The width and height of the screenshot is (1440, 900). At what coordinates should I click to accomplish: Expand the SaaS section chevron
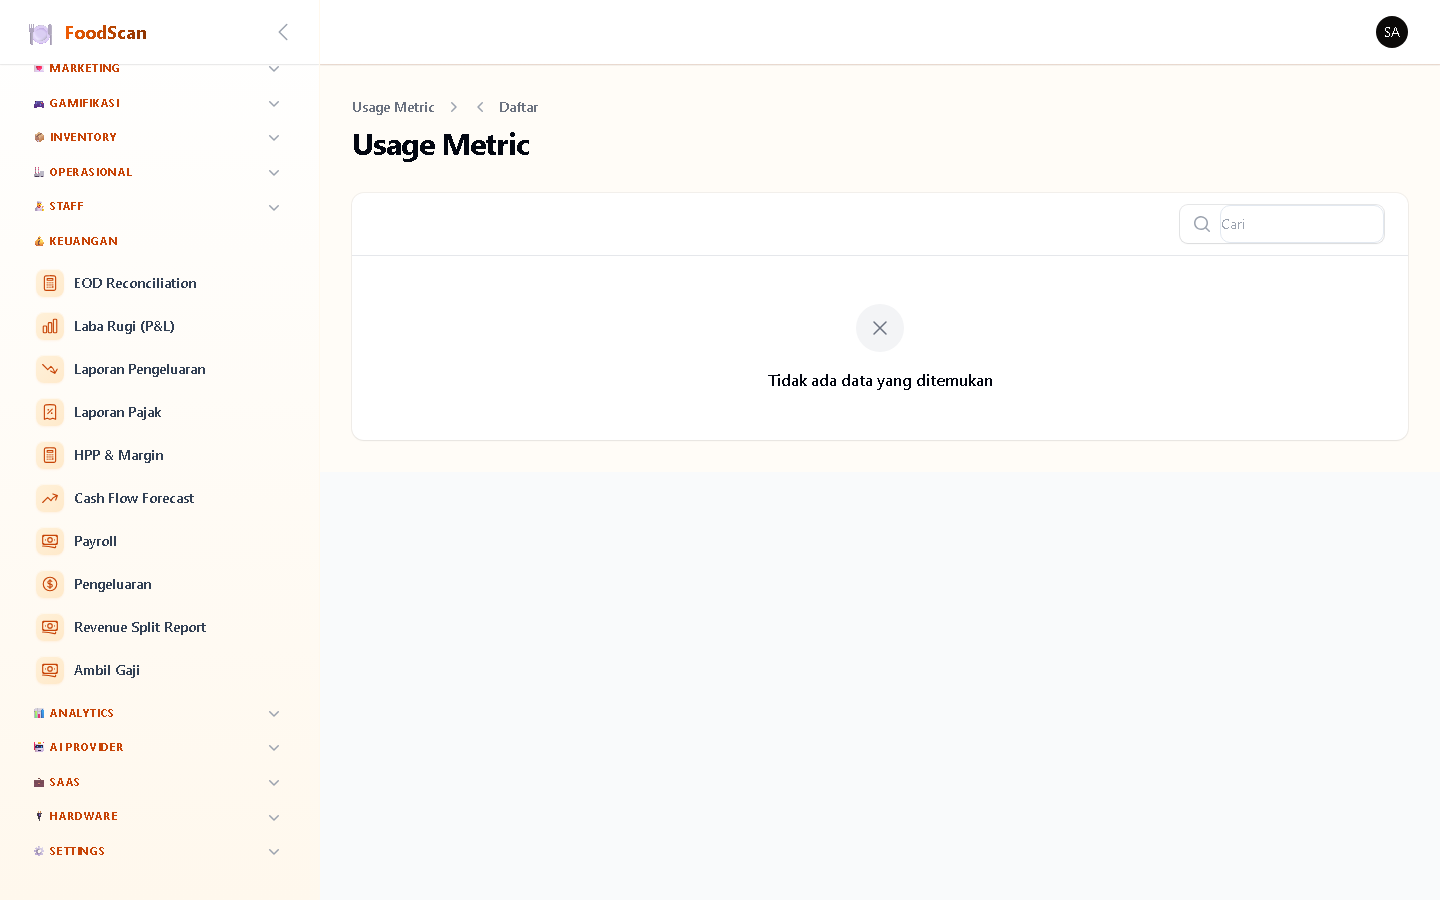click(x=274, y=783)
